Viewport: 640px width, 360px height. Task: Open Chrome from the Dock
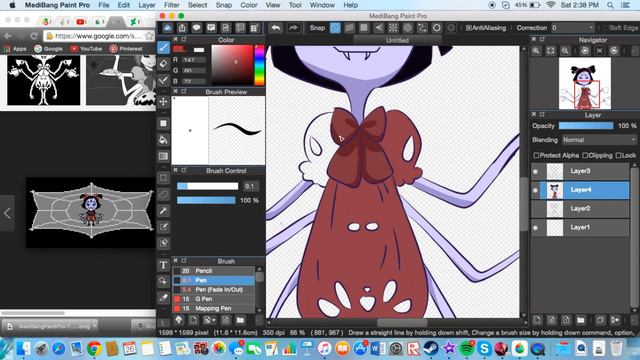click(94, 349)
